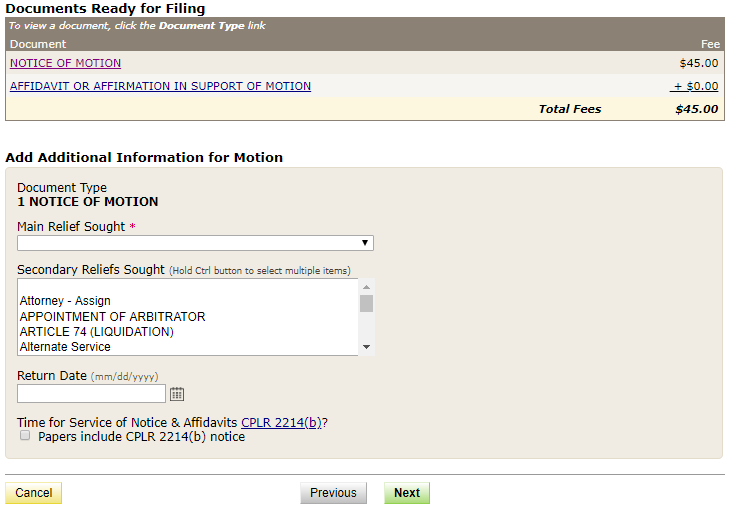Click the + $0.00 fee link

click(x=694, y=86)
